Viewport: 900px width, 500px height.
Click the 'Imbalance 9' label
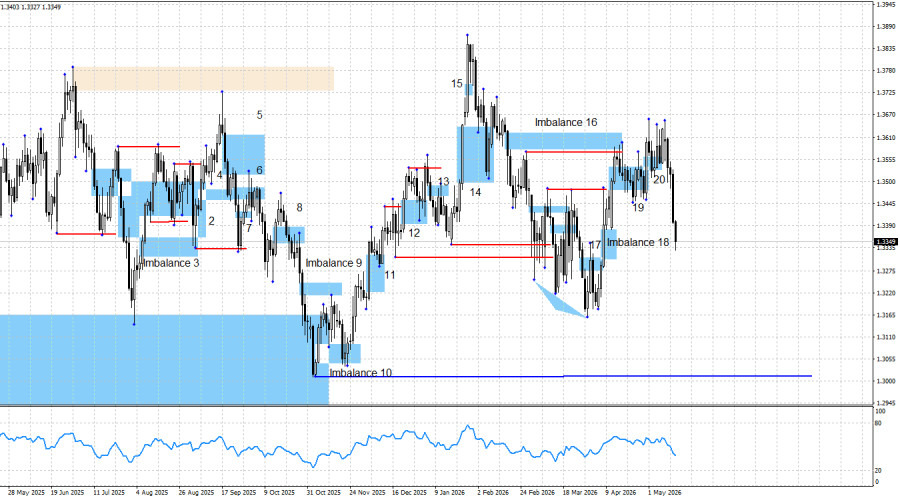pos(333,263)
